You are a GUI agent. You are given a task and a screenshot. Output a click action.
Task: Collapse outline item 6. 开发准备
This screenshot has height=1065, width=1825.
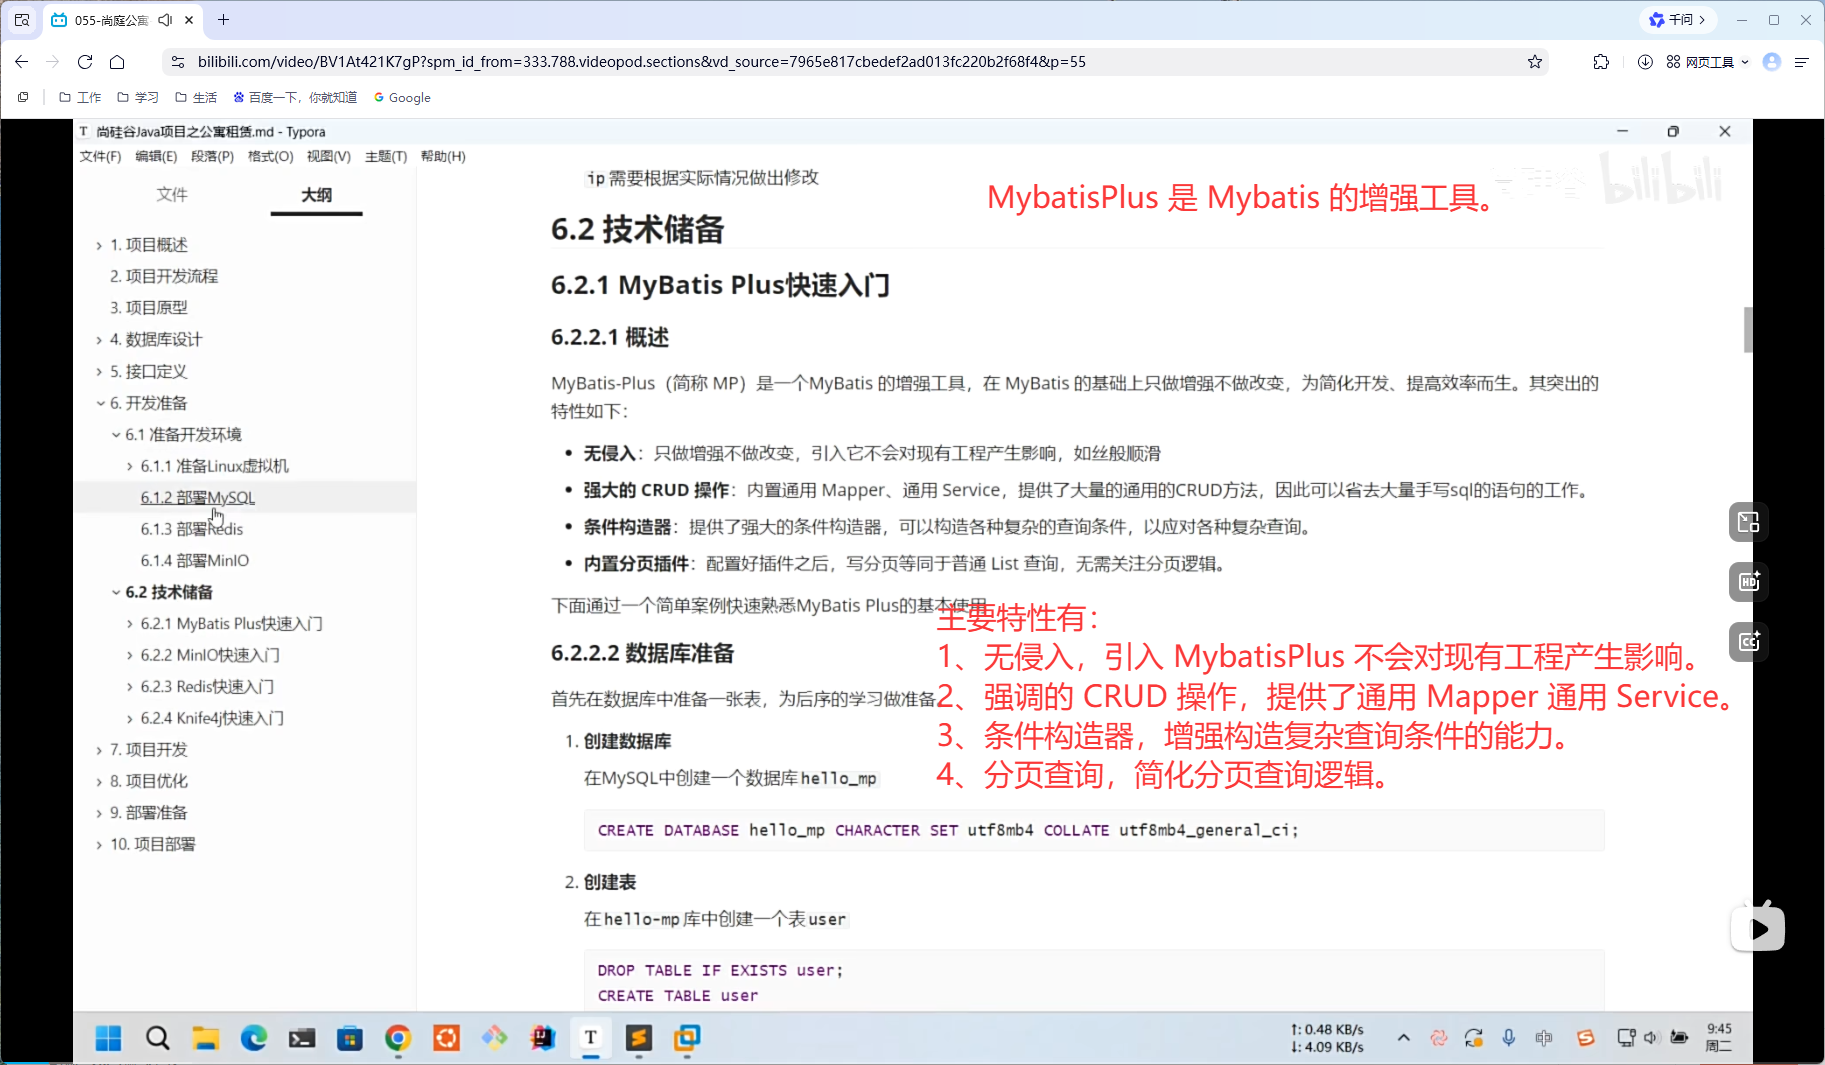100,403
